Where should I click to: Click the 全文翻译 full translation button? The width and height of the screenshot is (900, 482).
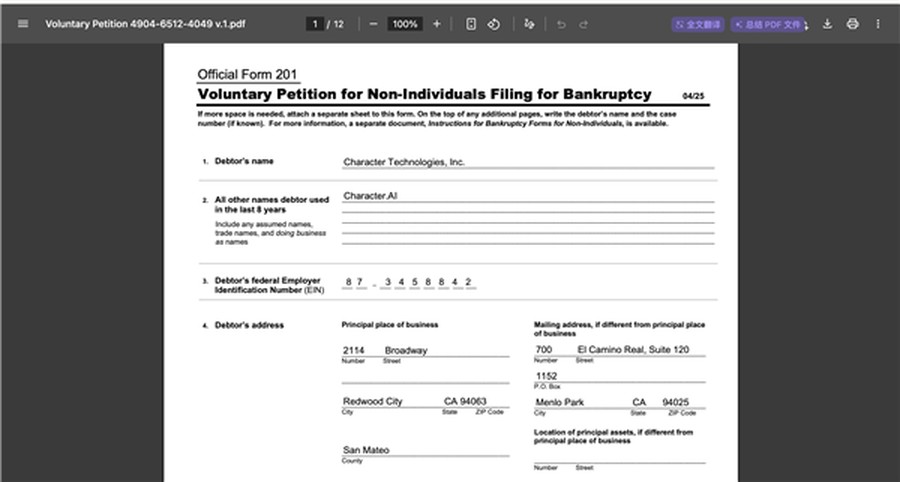pos(698,24)
